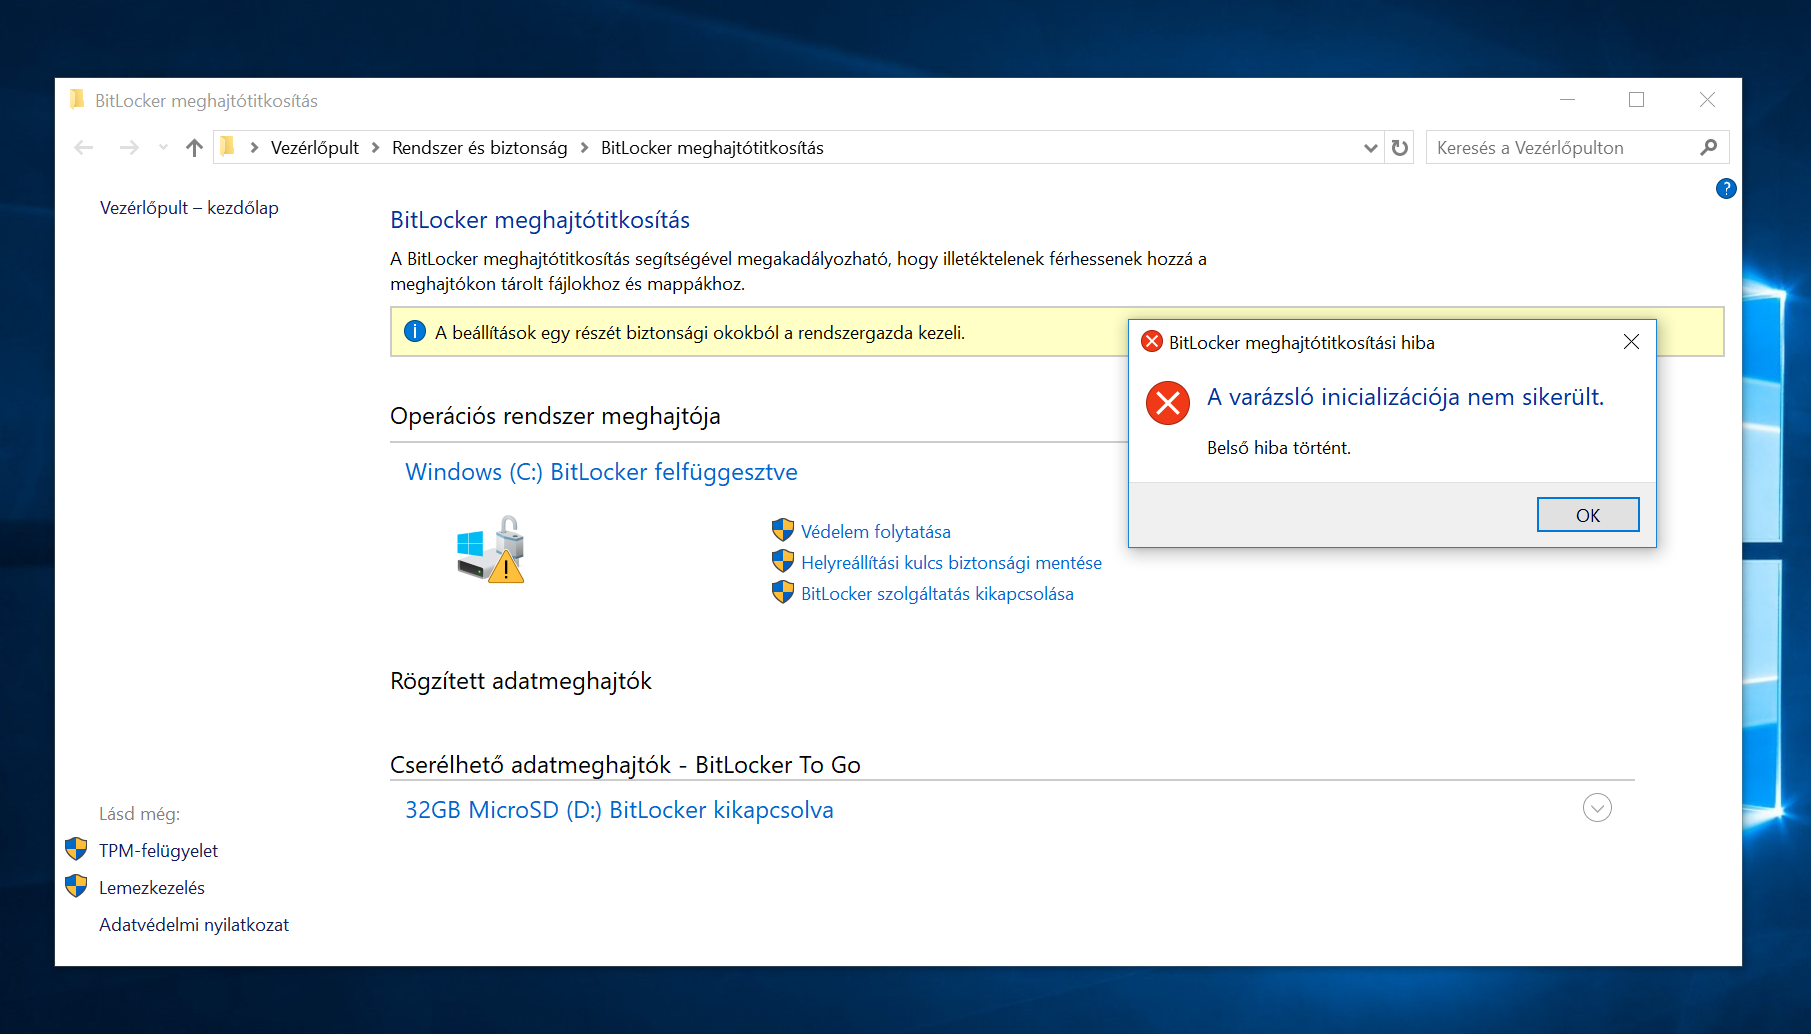Click the small error icon in dialog title bar
Viewport: 1811px width, 1034px height.
[x=1152, y=342]
